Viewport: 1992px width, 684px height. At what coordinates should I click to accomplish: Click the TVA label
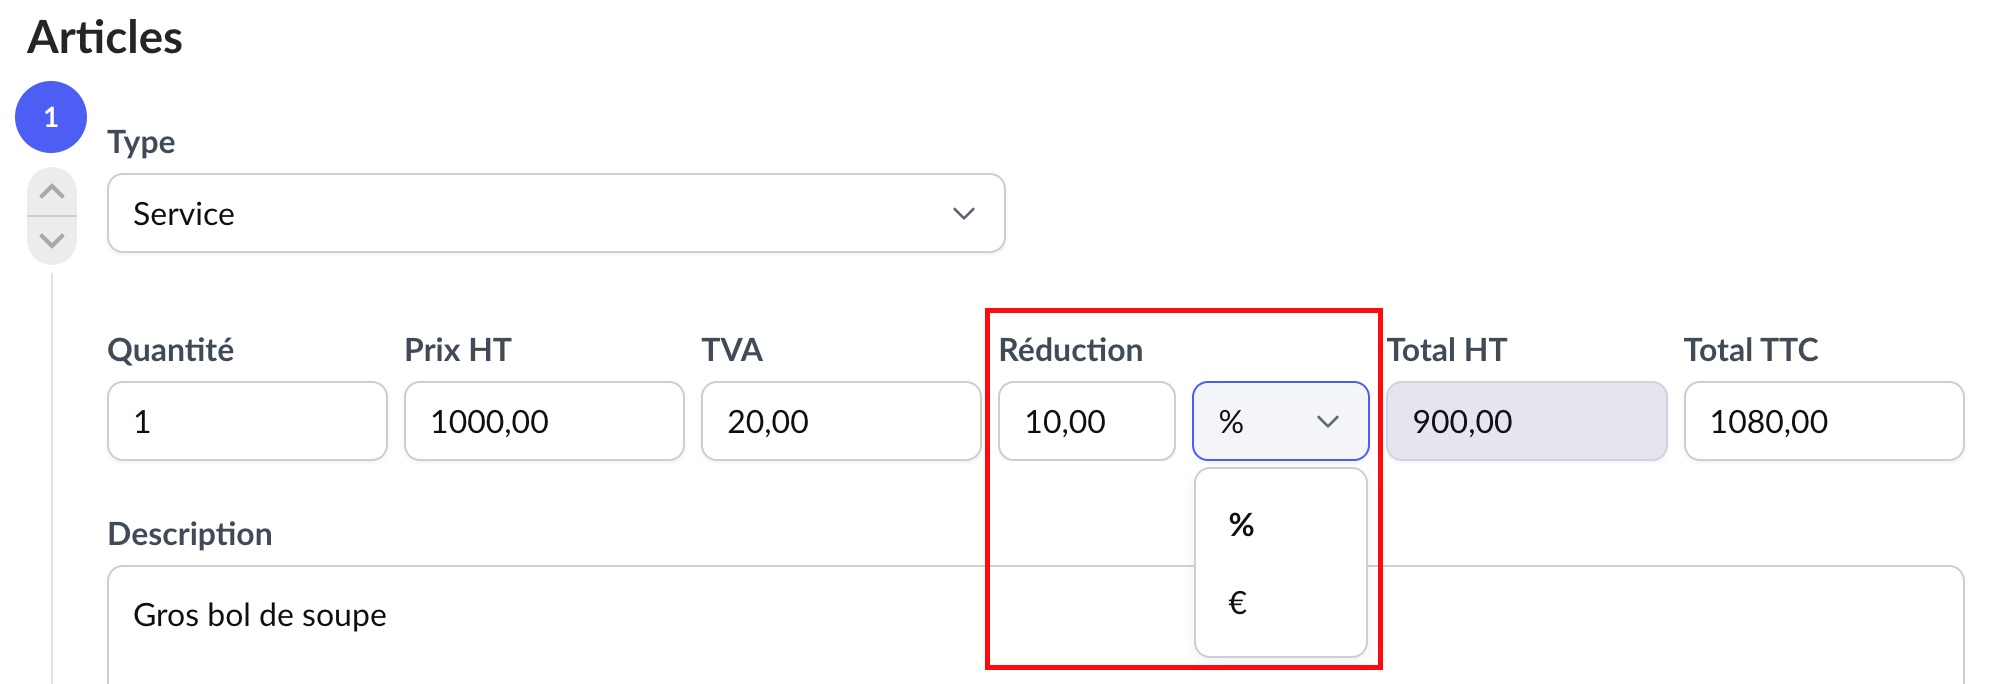point(732,350)
